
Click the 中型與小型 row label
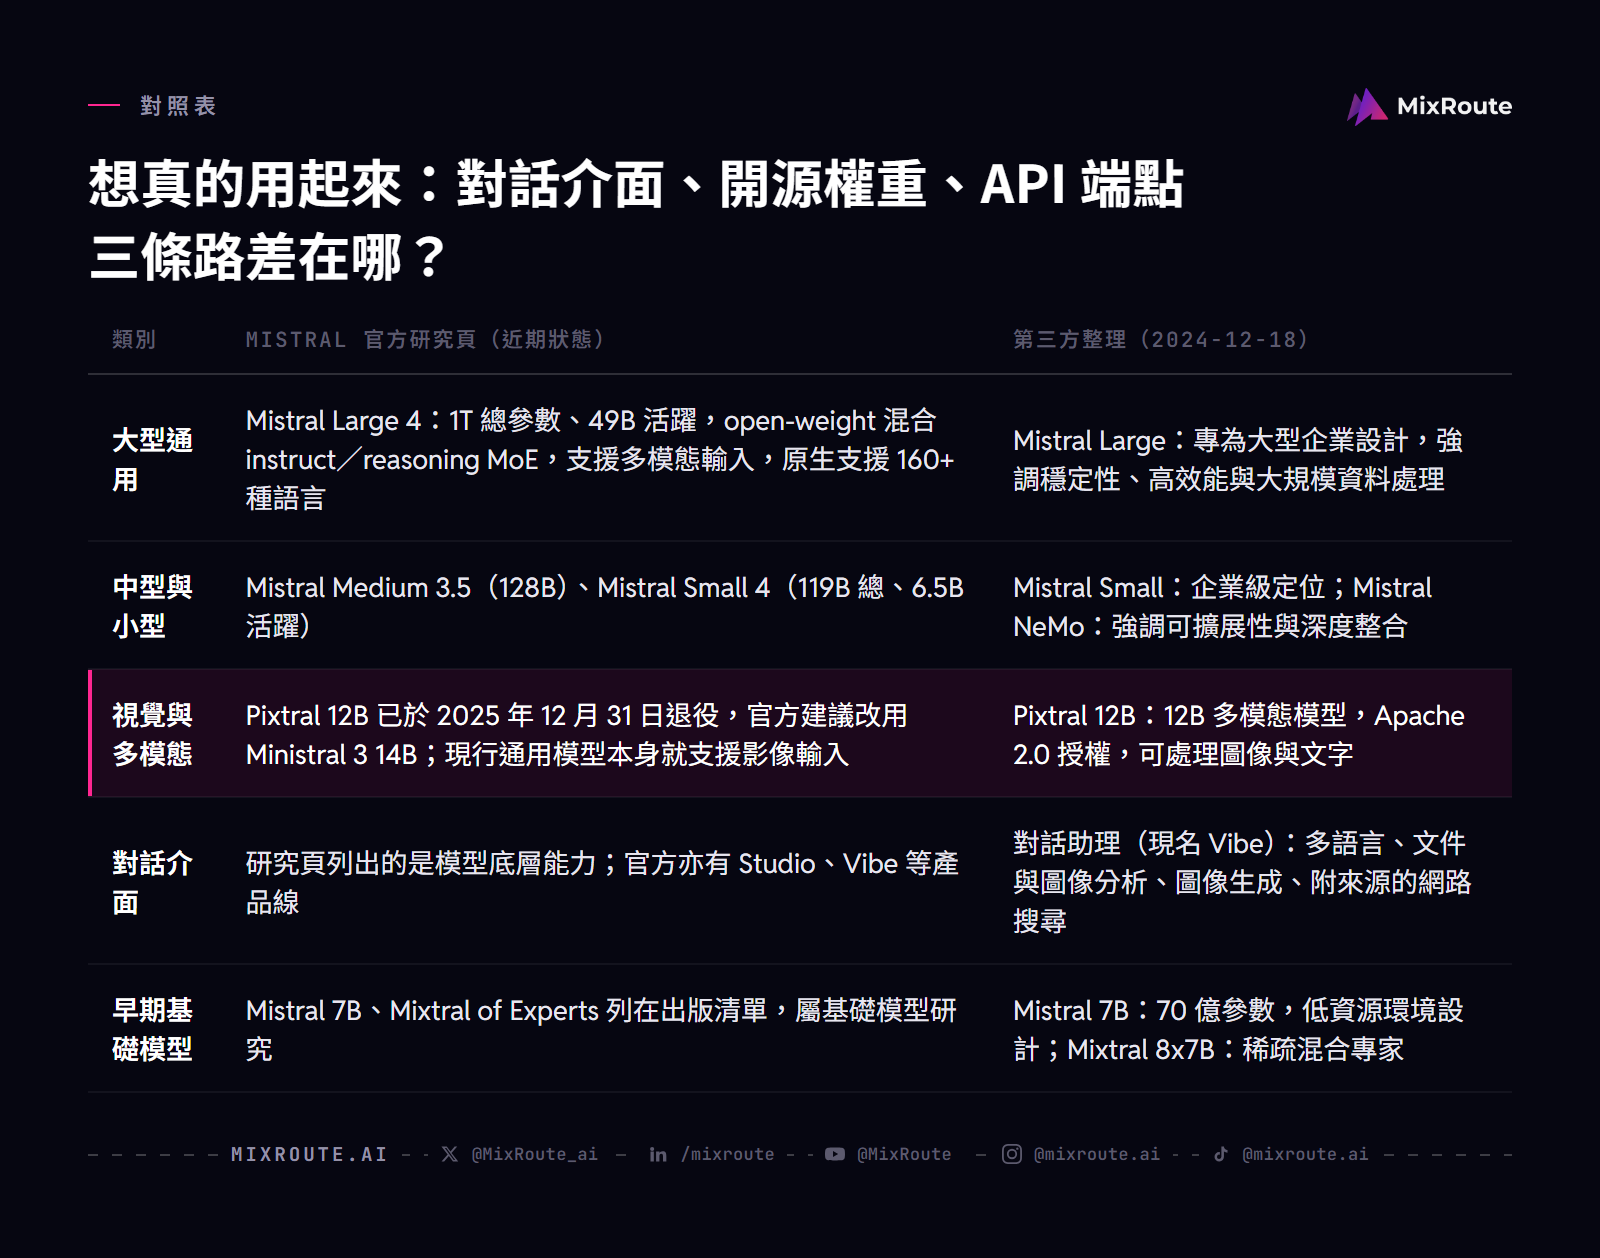pyautogui.click(x=152, y=606)
